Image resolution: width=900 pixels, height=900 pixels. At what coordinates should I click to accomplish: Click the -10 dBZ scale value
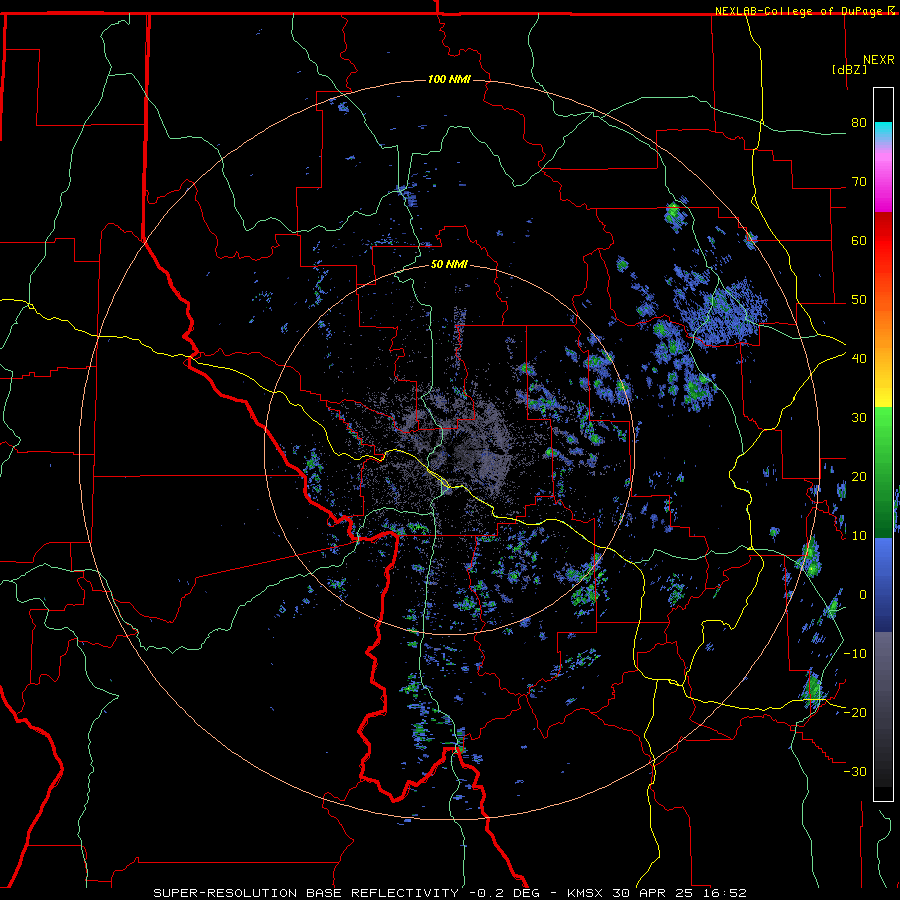point(855,654)
